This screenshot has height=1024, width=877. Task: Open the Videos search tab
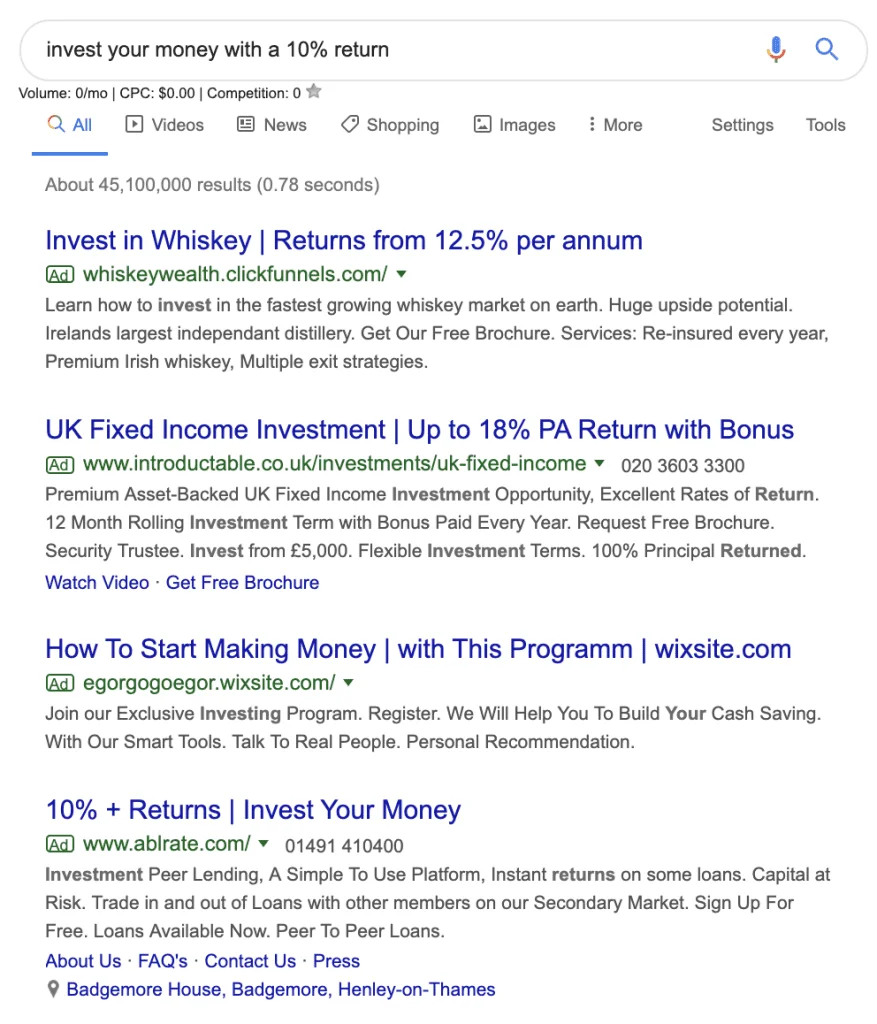tap(165, 125)
